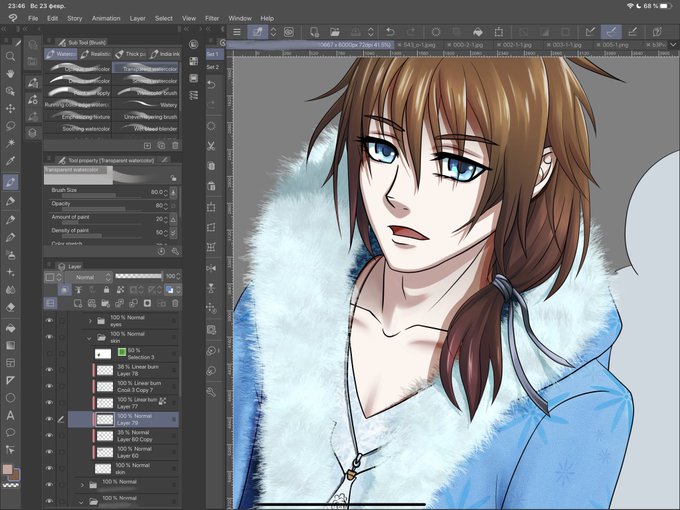Select the Text tool

10,415
